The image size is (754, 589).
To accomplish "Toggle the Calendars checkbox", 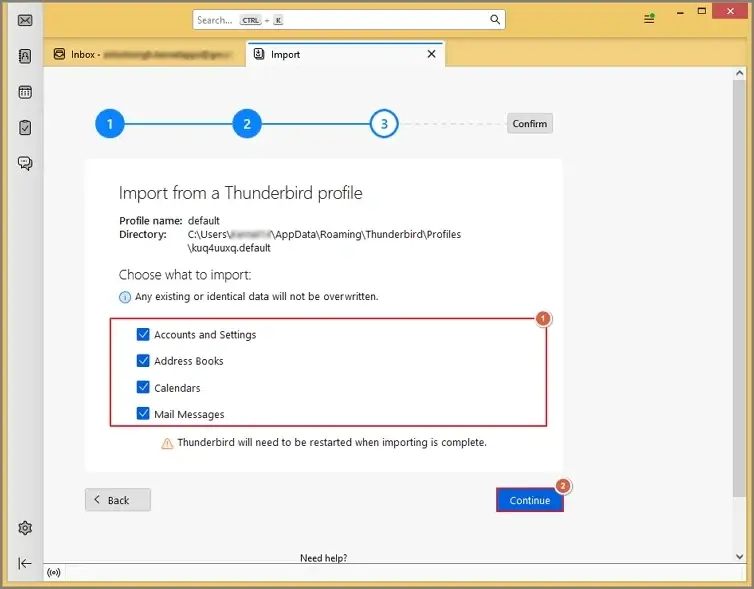I will pyautogui.click(x=143, y=387).
